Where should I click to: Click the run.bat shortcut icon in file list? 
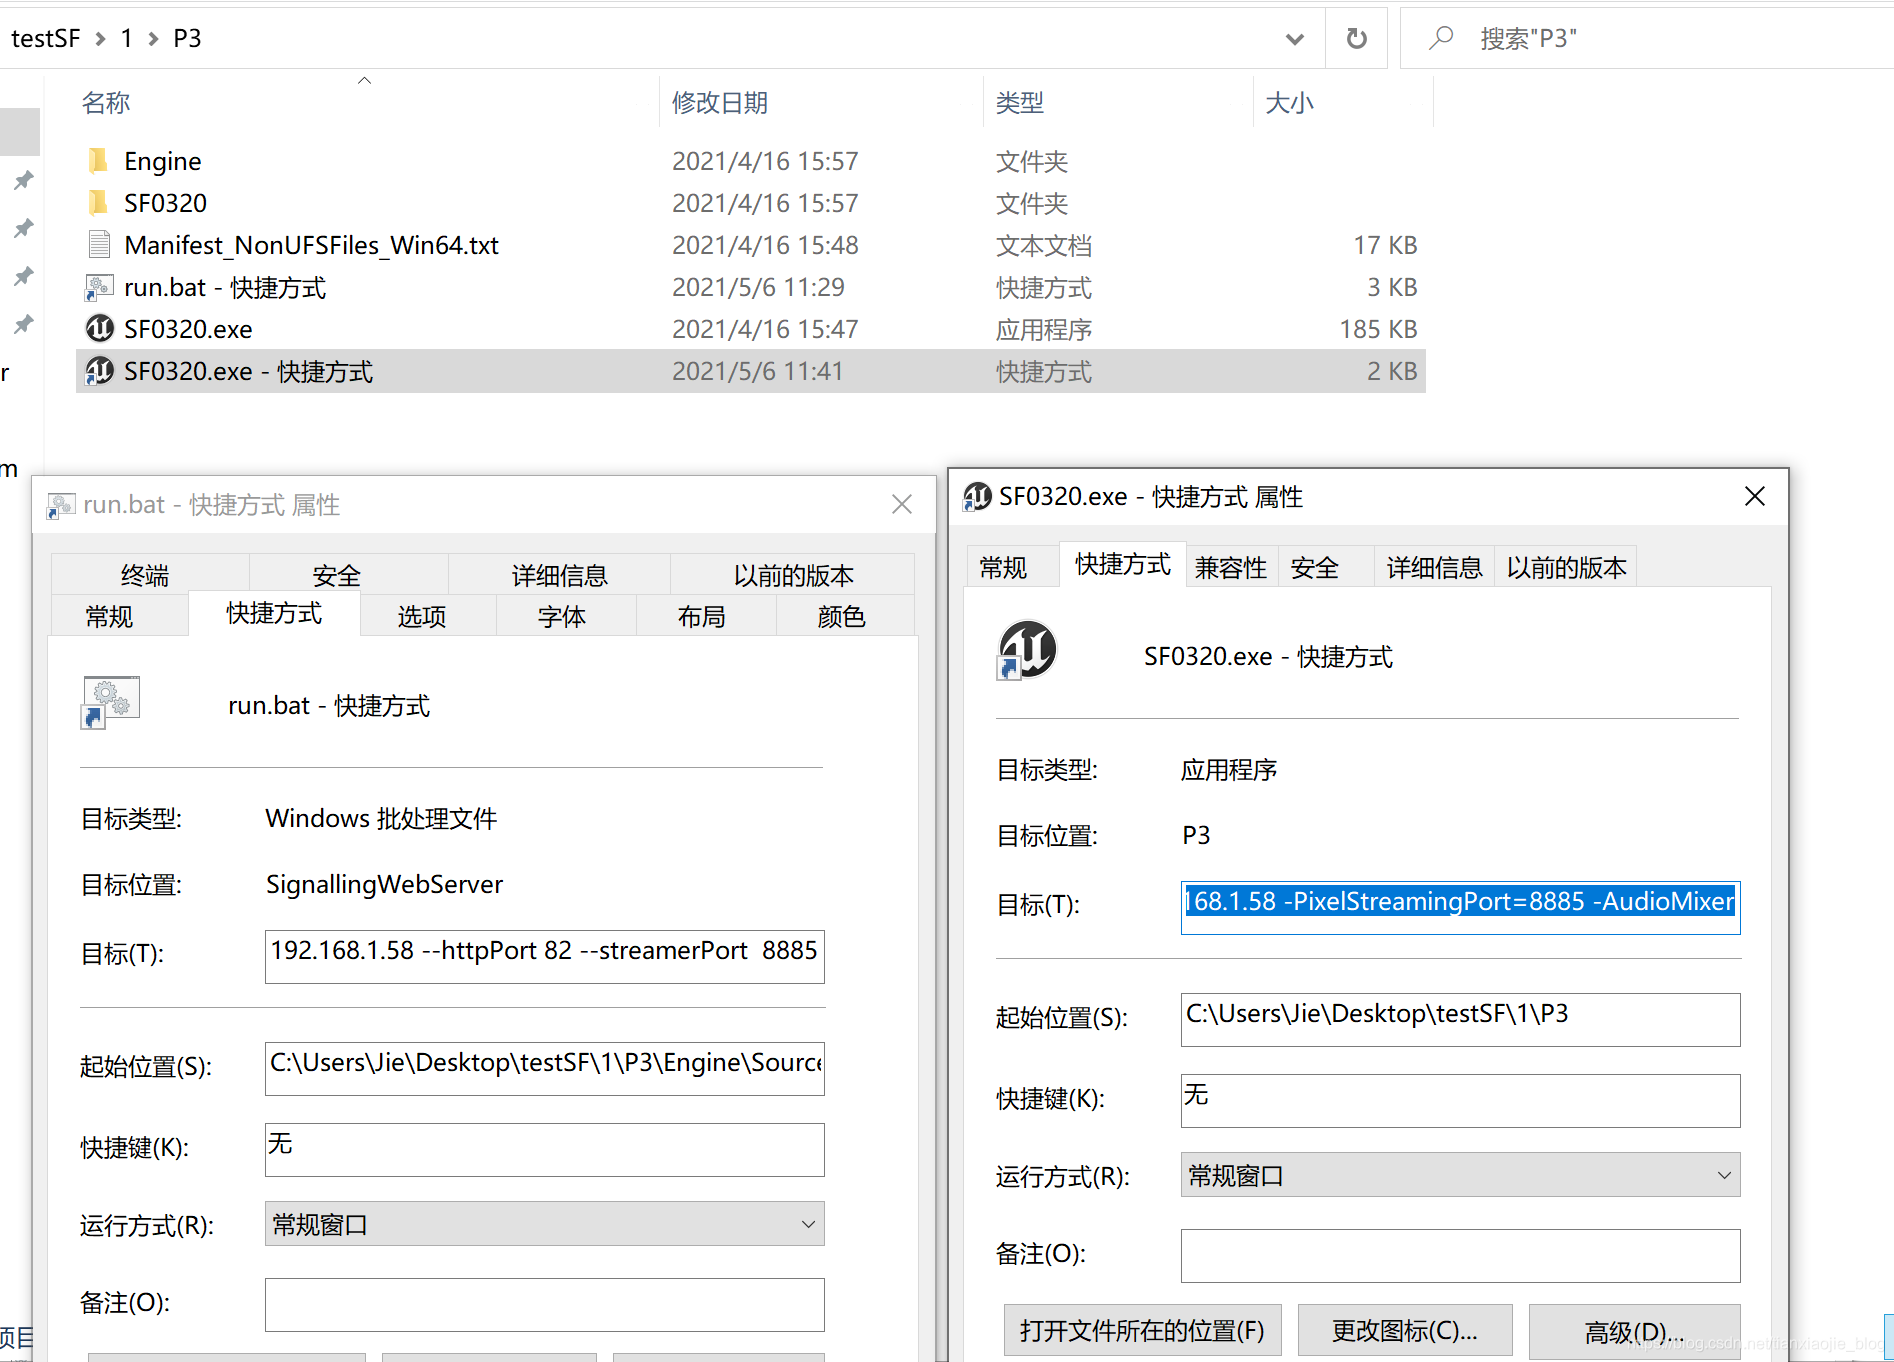click(99, 288)
